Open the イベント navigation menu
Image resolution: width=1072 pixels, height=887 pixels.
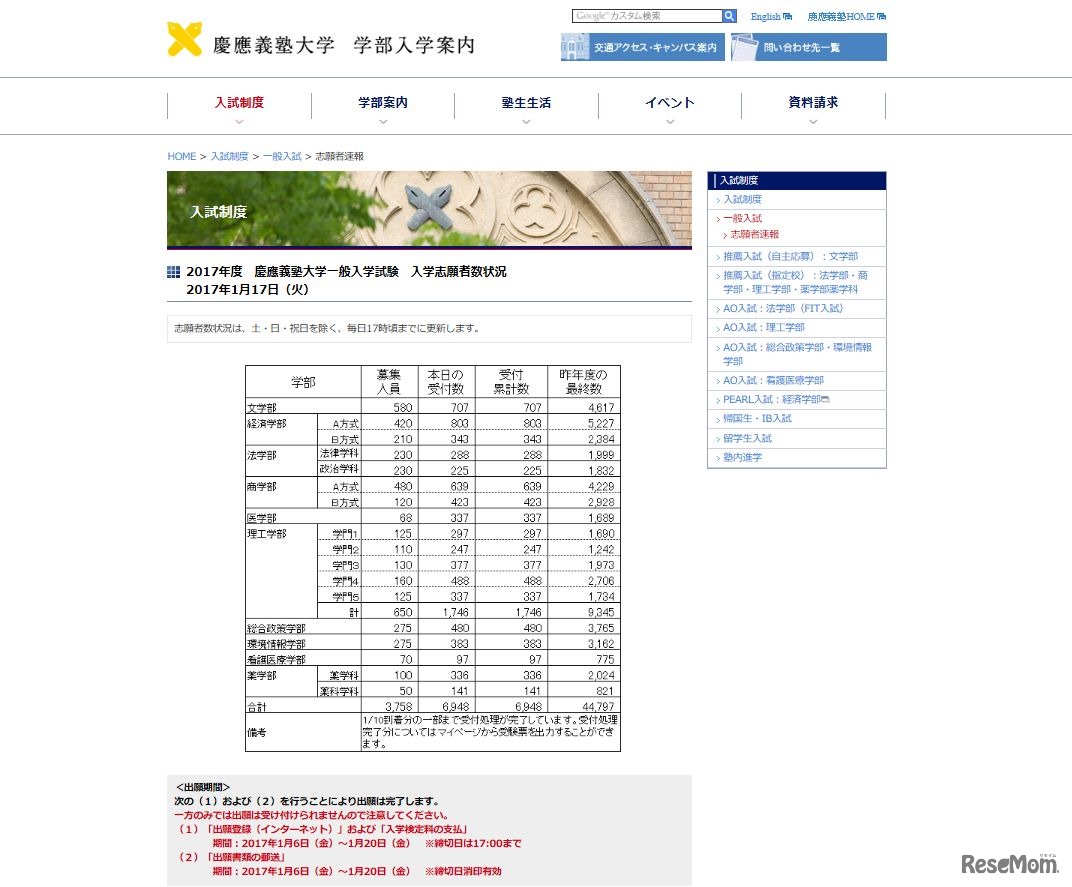coord(670,103)
